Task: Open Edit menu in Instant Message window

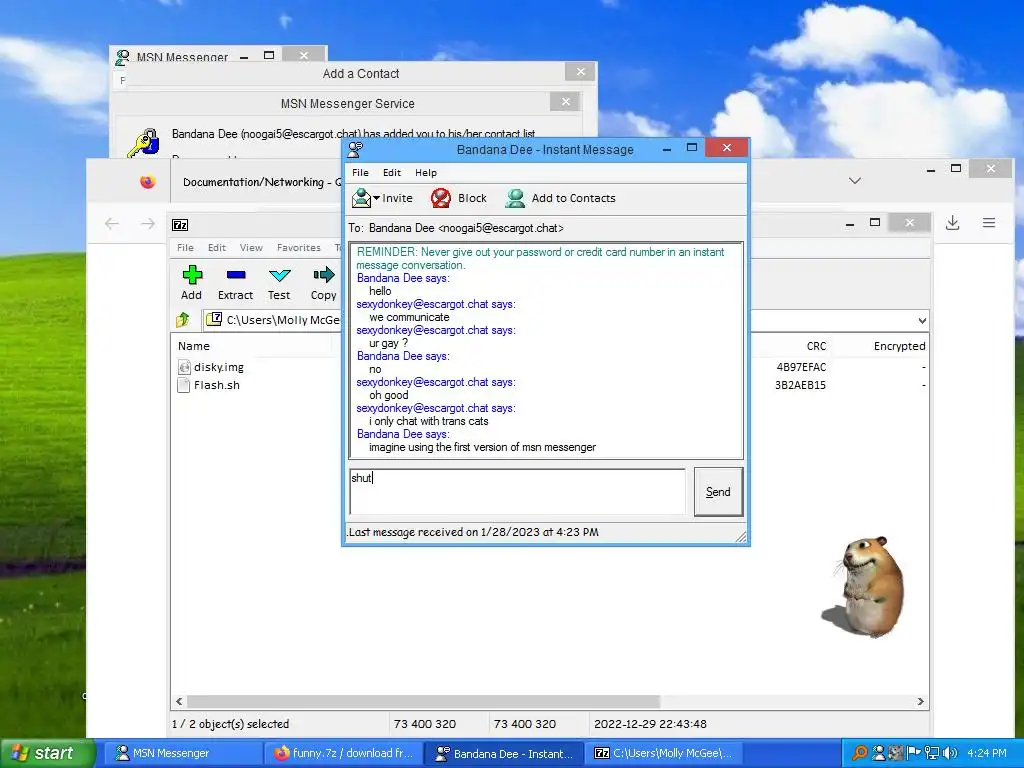Action: pos(392,172)
